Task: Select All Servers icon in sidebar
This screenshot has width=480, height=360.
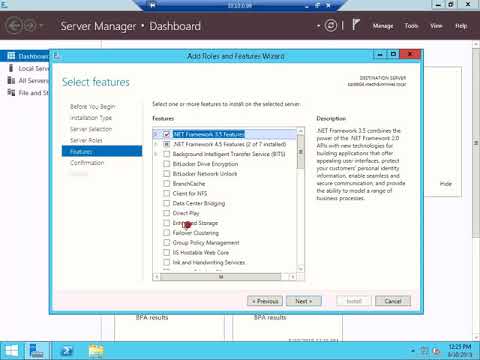Action: click(11, 80)
